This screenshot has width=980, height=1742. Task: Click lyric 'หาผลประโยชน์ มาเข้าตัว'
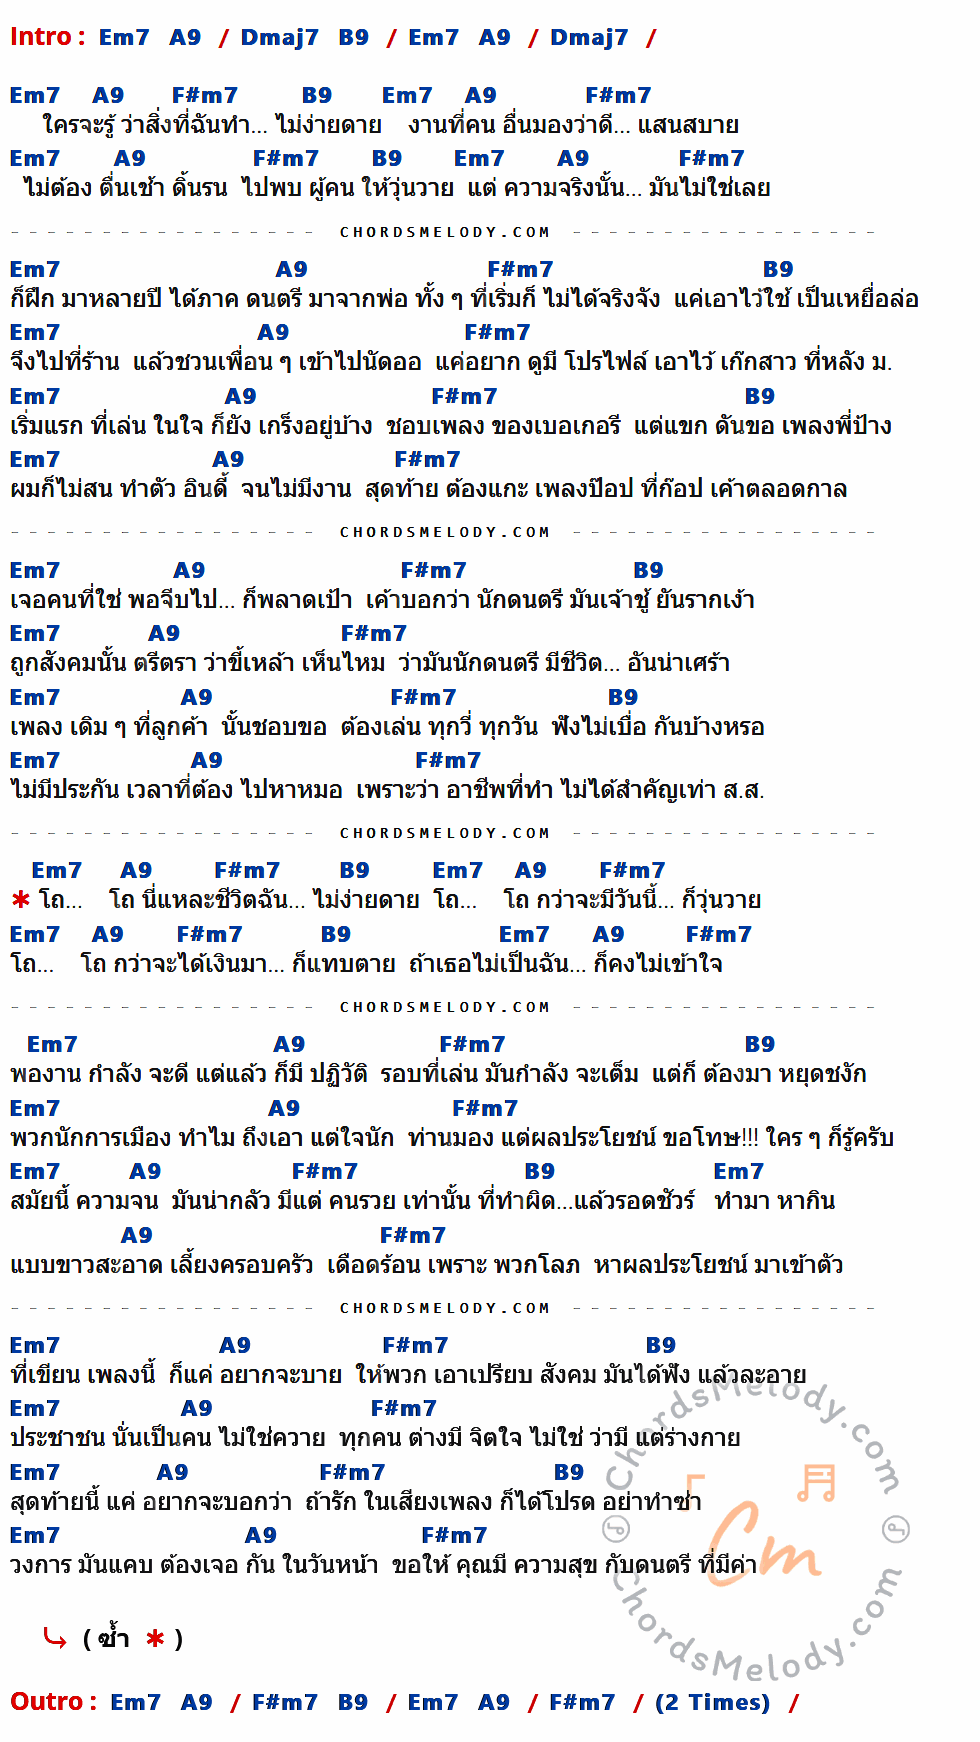click(719, 1266)
